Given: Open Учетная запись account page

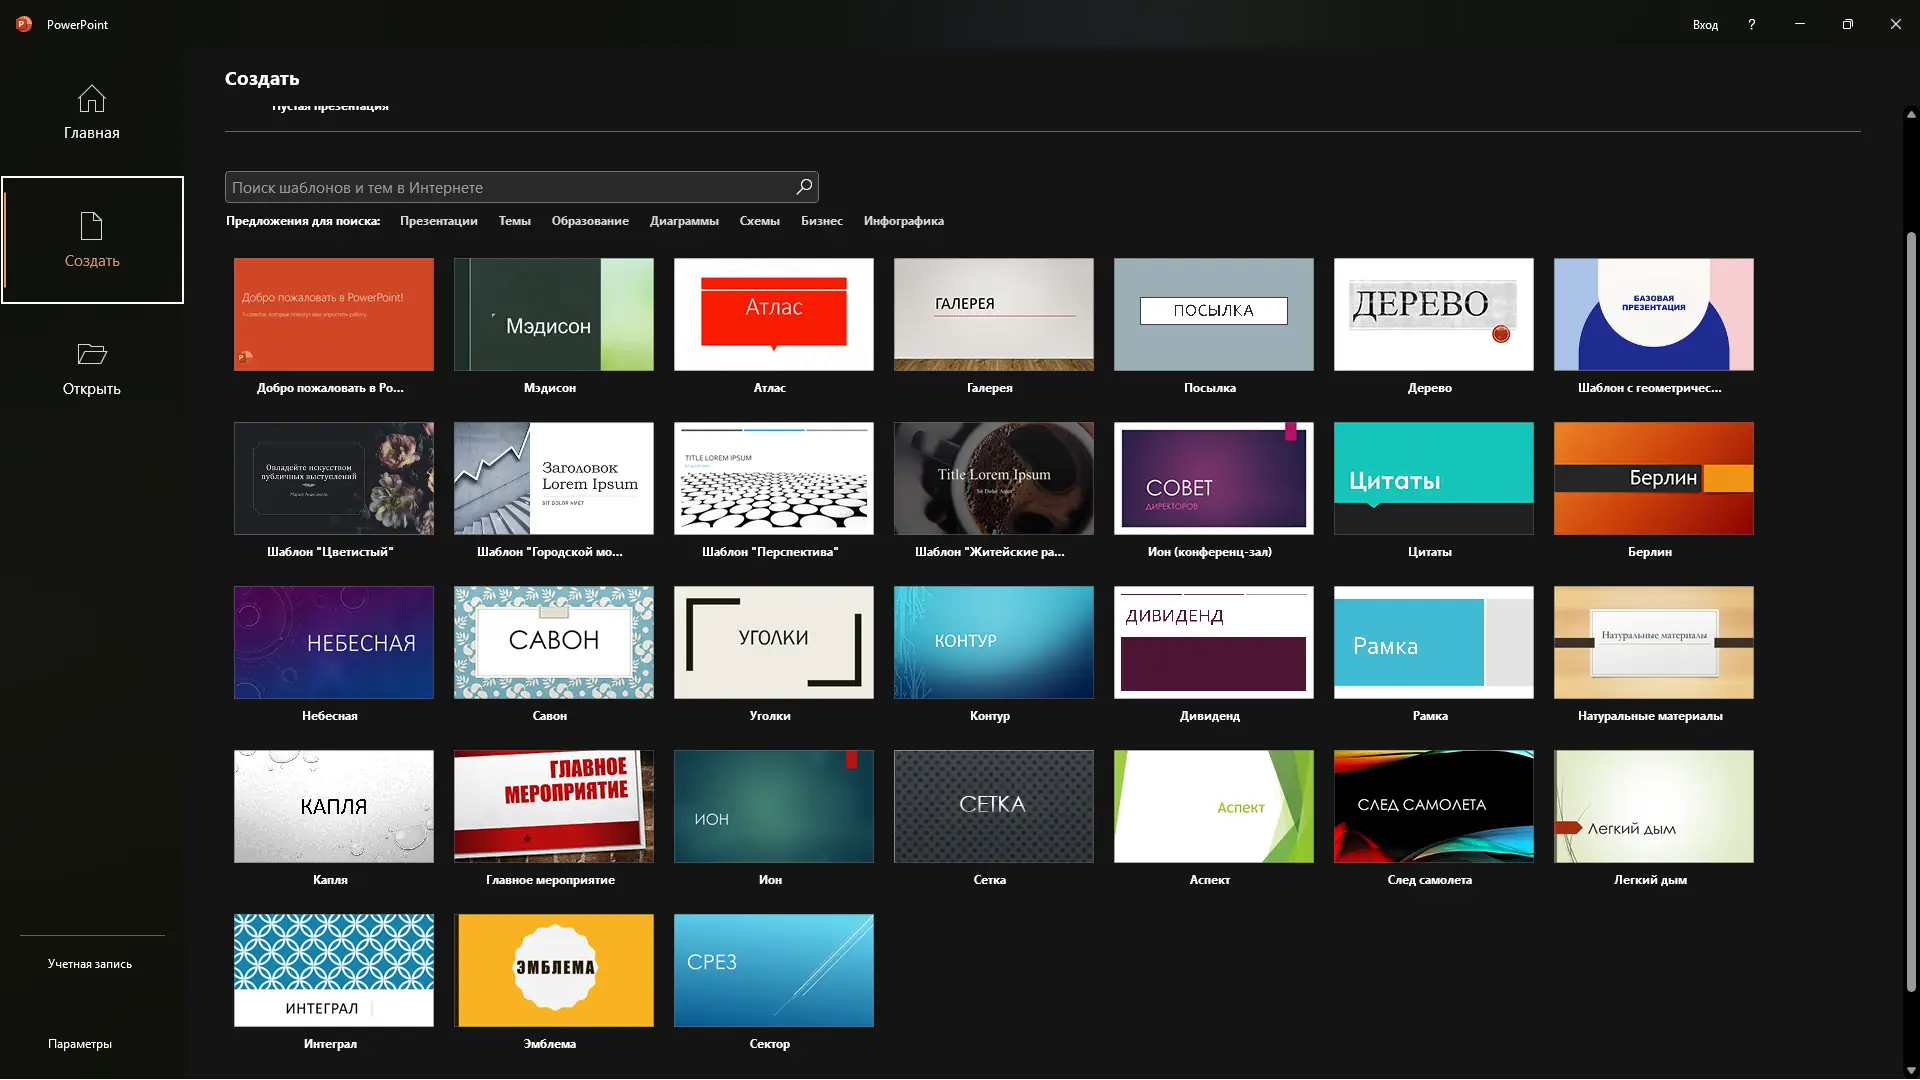Looking at the screenshot, I should [x=90, y=964].
